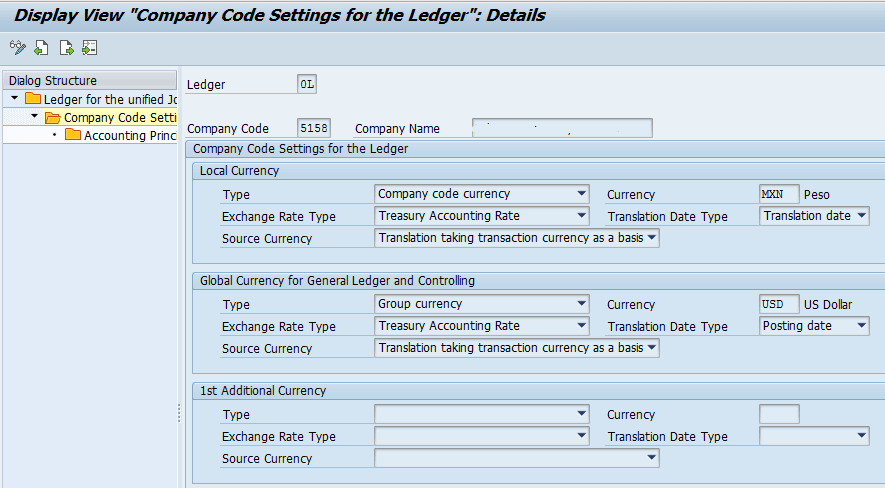885x488 pixels.
Task: Click the Accounting Principles folder icon
Action: (x=73, y=135)
